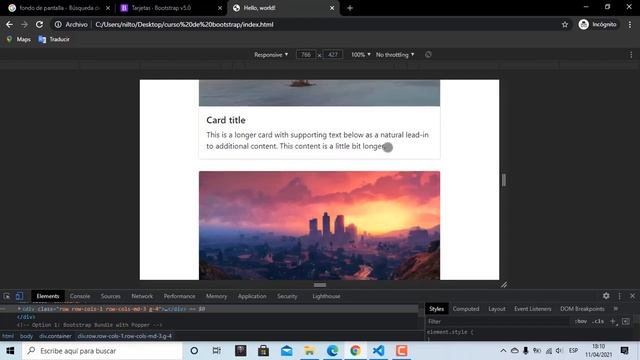The height and width of the screenshot is (360, 640).
Task: Click the Escribe aquí para buscar box
Action: 102,351
